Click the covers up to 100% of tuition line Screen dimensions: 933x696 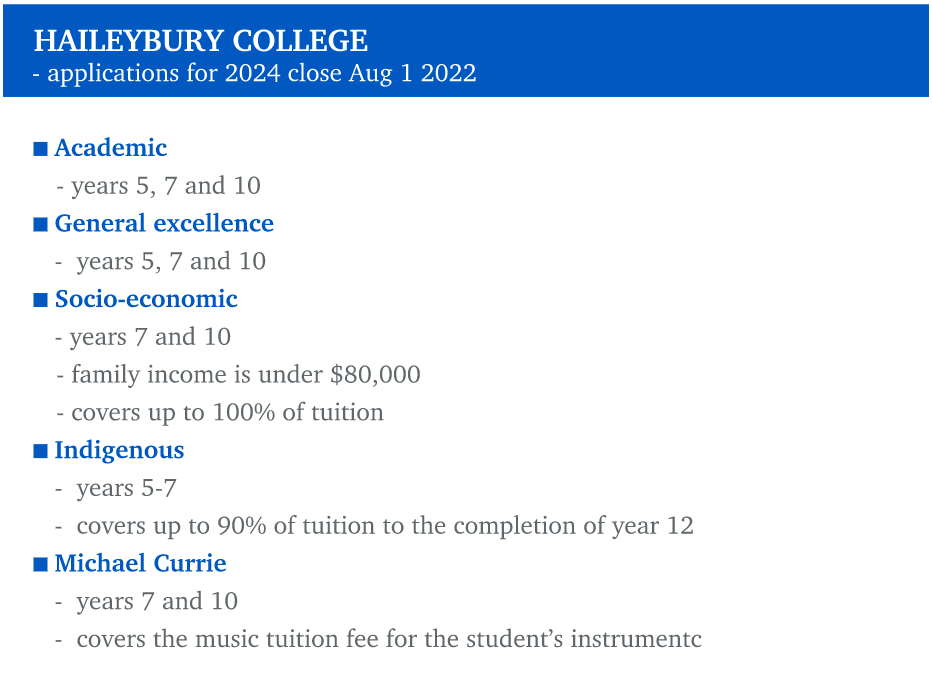pyautogui.click(x=220, y=413)
